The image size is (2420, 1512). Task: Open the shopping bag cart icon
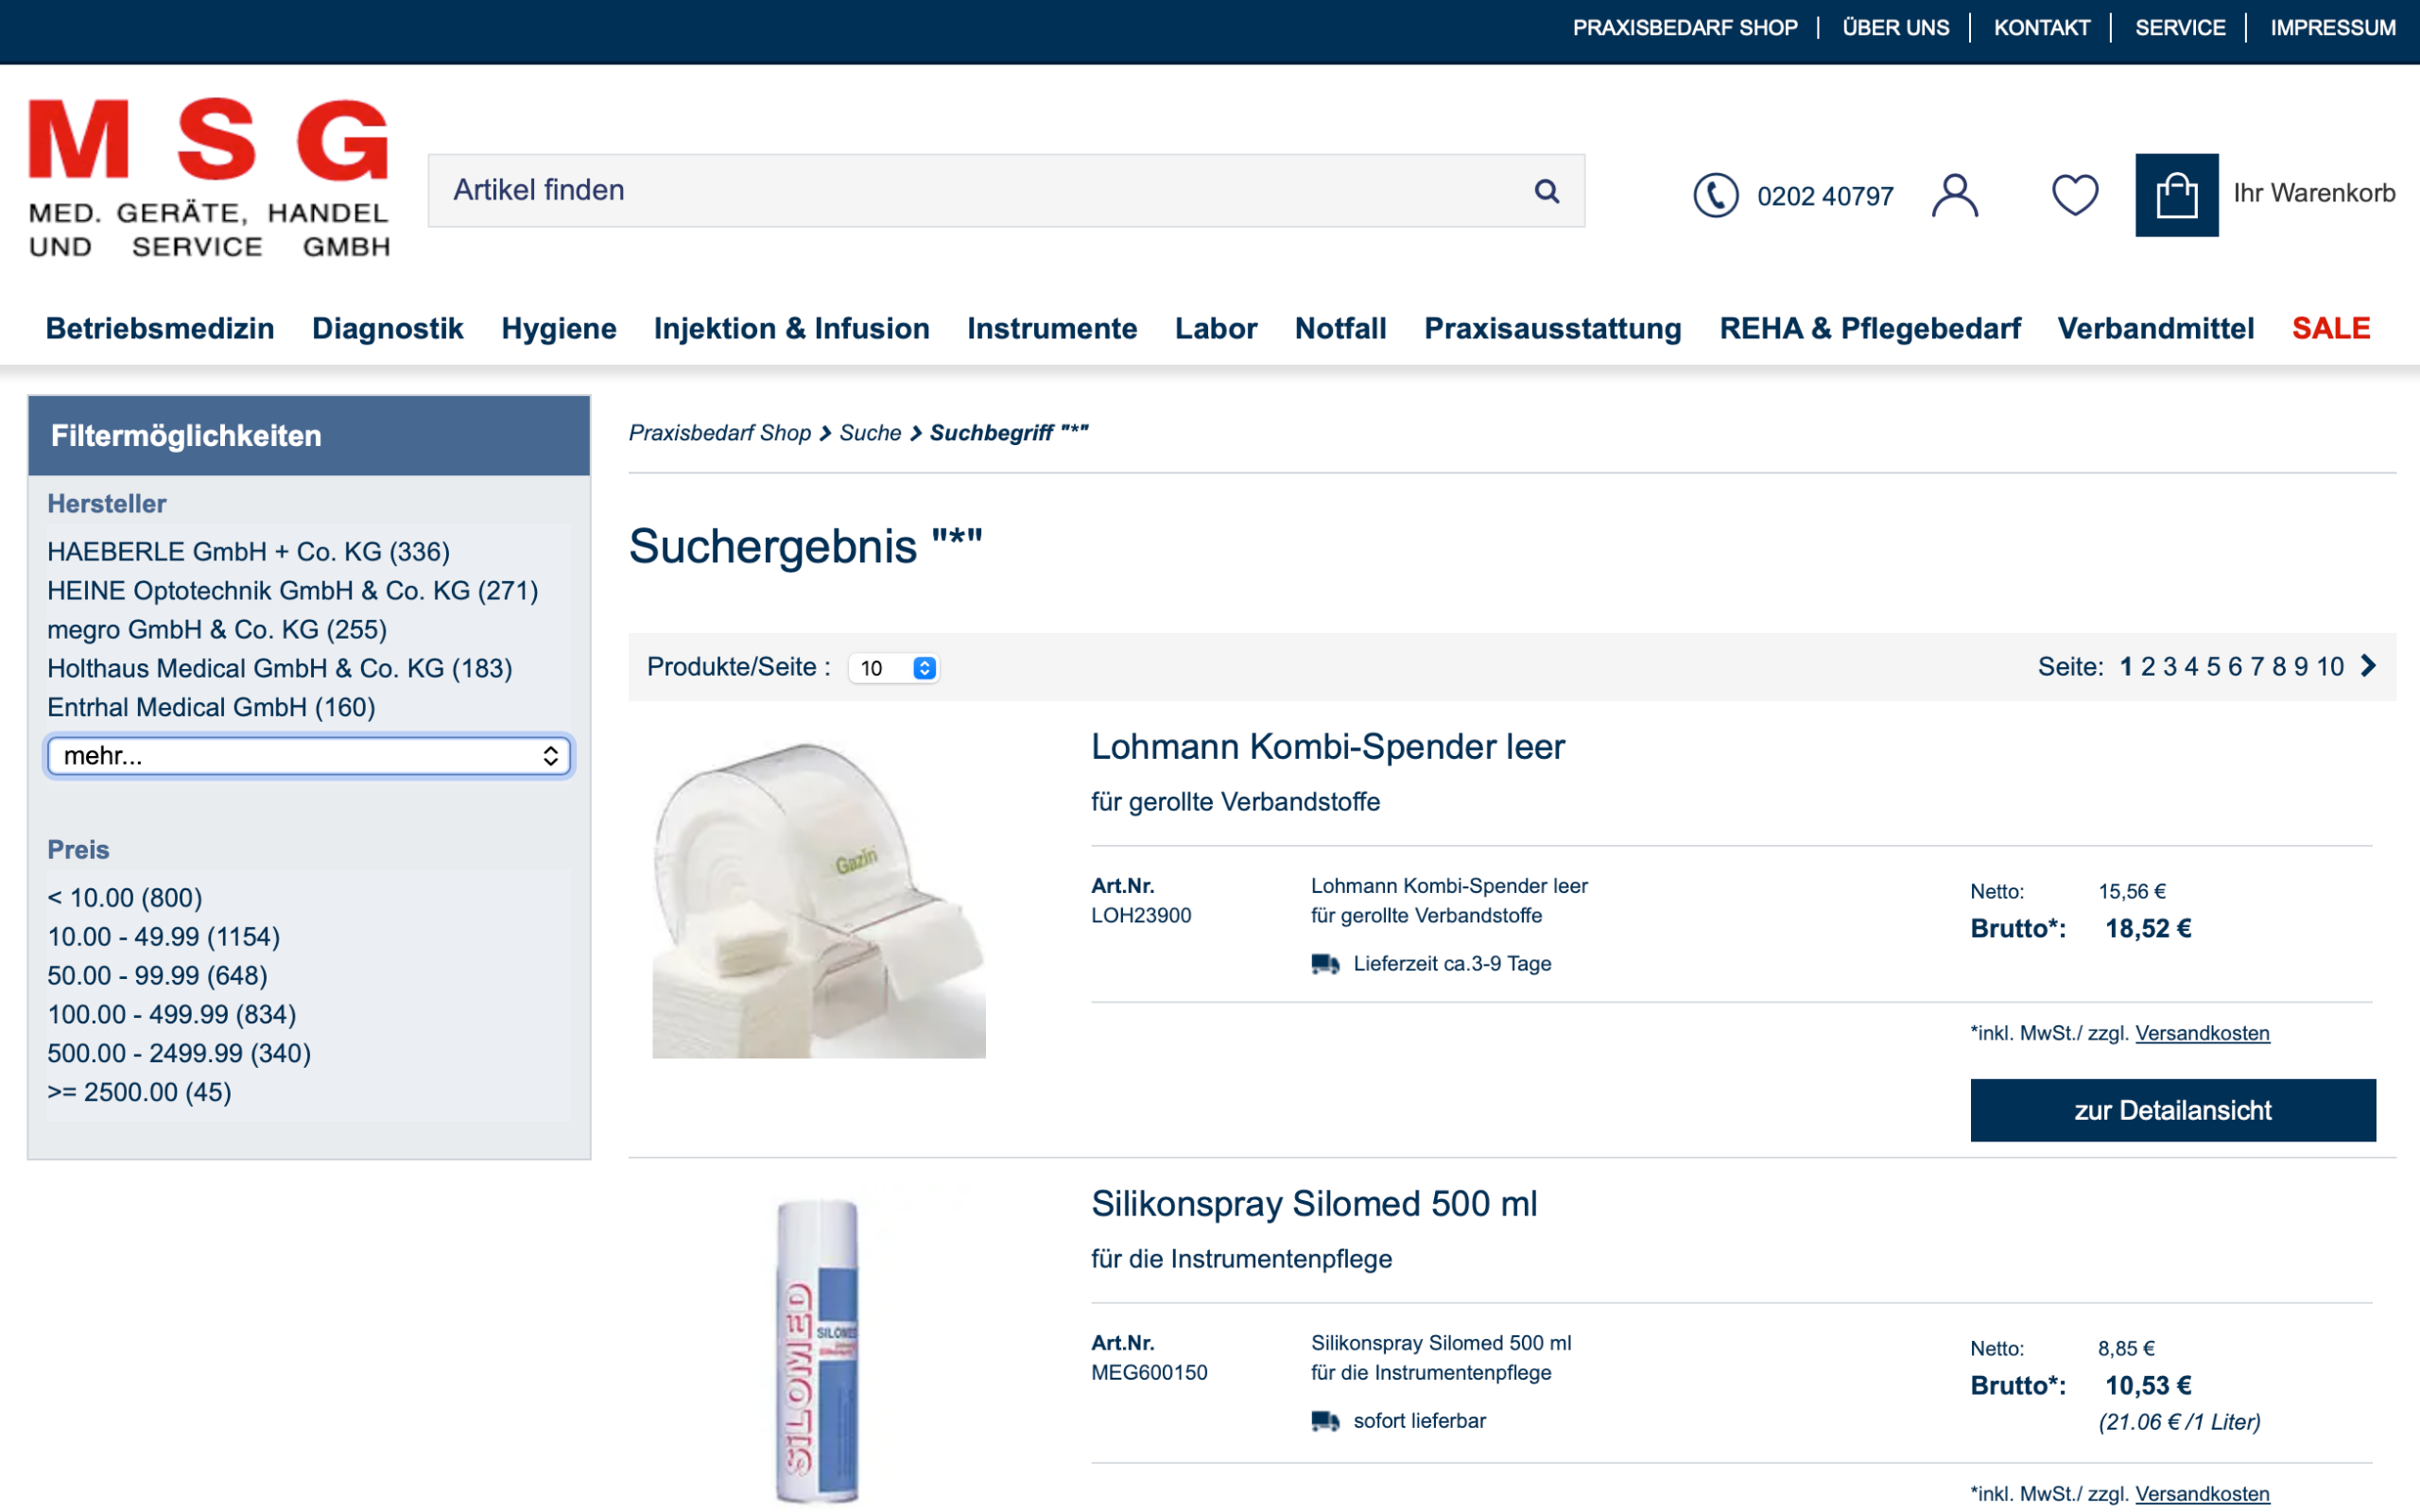pyautogui.click(x=2177, y=195)
